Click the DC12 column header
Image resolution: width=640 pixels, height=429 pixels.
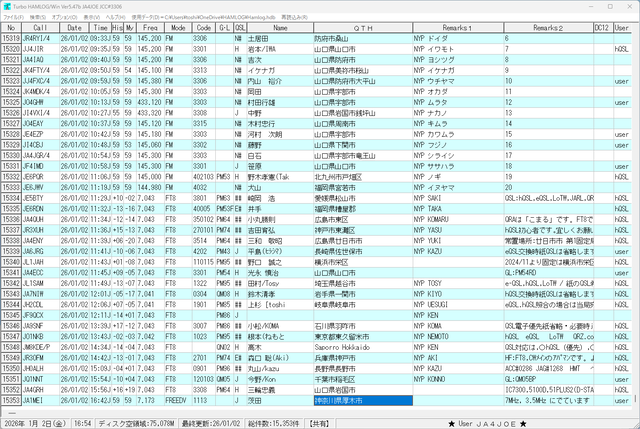(x=603, y=28)
